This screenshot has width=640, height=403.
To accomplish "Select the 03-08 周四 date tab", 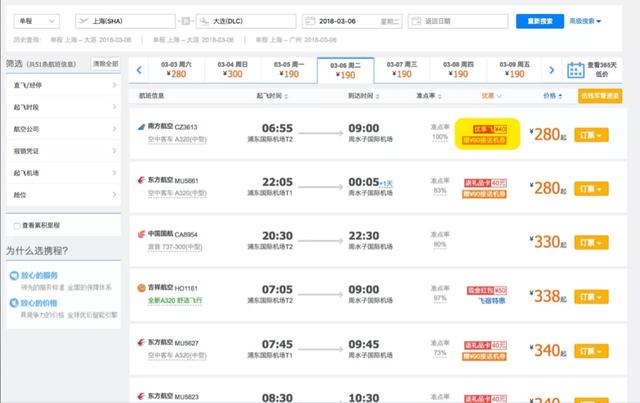I will [x=458, y=70].
